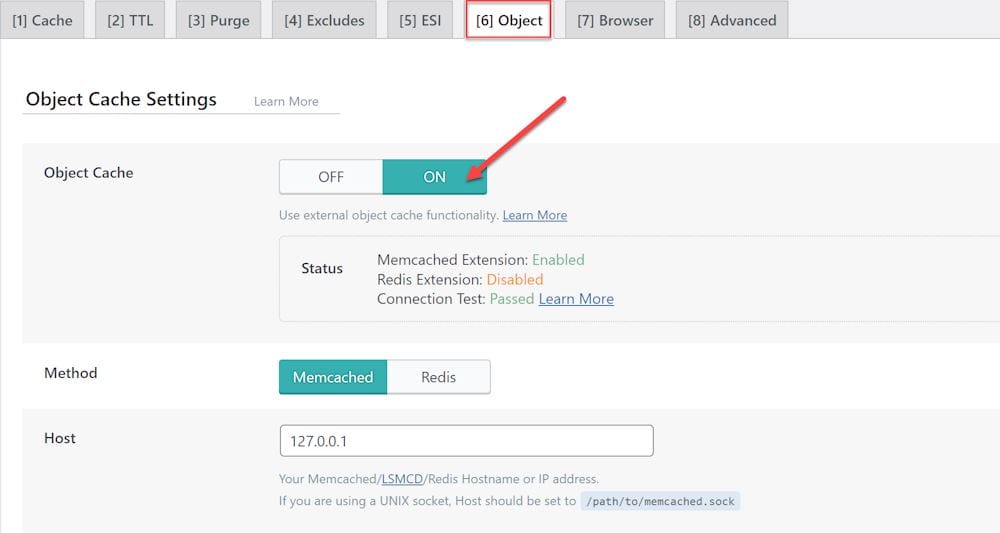Select Redis as the method
The height and width of the screenshot is (533, 1000).
(438, 377)
